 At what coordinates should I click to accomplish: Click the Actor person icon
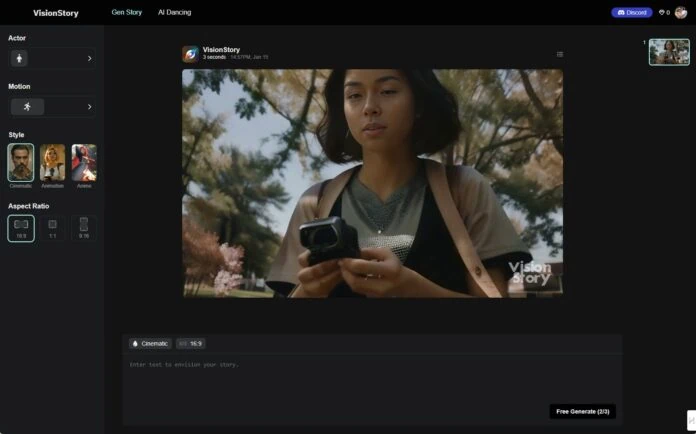(19, 58)
